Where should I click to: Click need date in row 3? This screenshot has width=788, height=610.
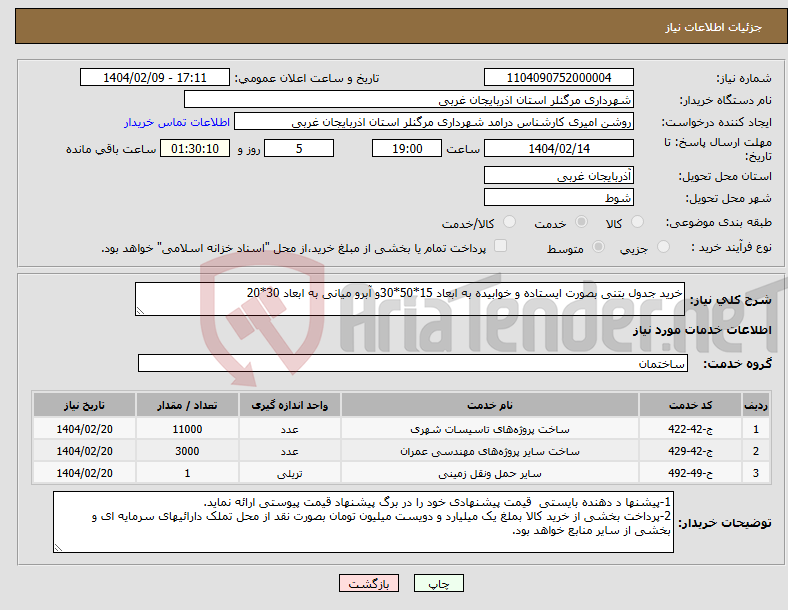click(x=84, y=473)
